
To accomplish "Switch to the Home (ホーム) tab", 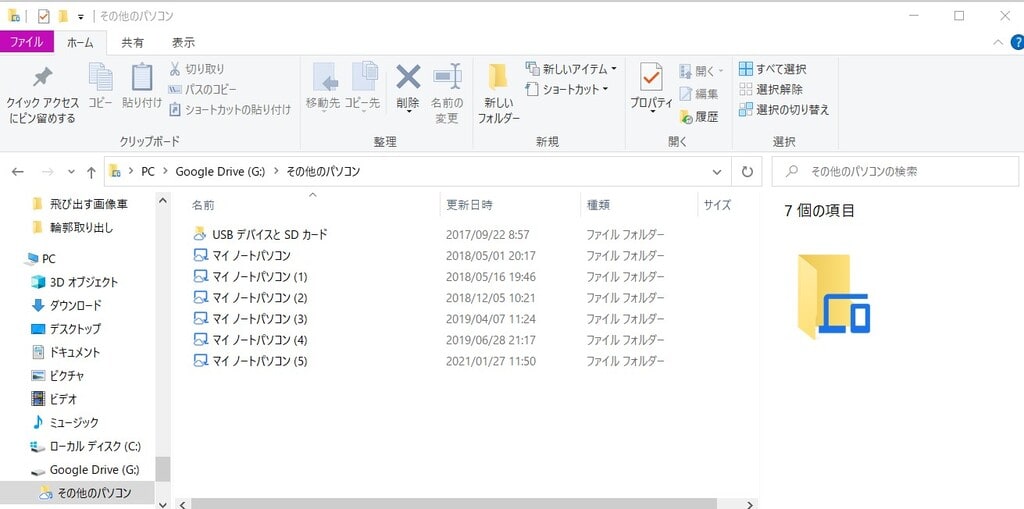I will coord(80,43).
